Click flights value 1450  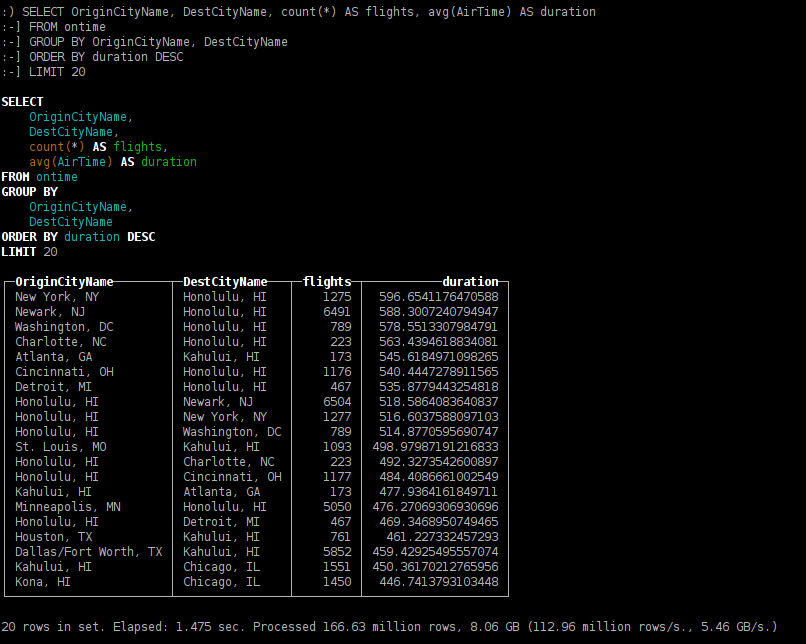point(337,582)
